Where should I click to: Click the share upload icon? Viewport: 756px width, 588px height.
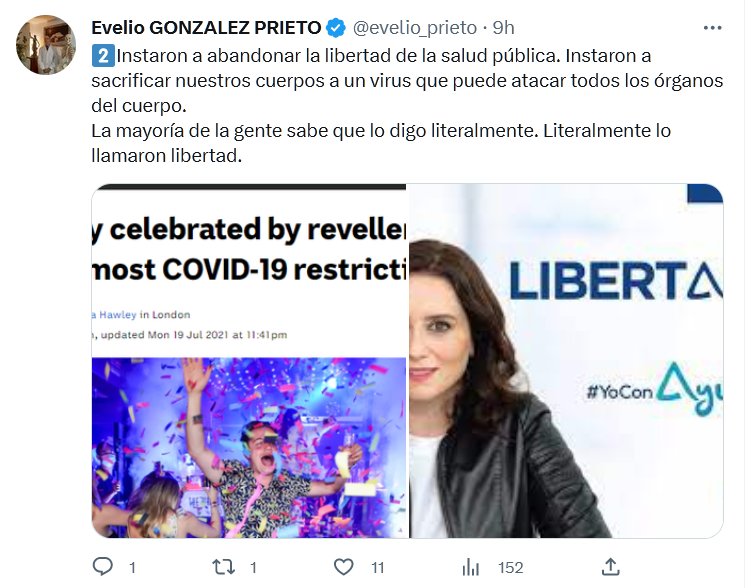coord(610,567)
